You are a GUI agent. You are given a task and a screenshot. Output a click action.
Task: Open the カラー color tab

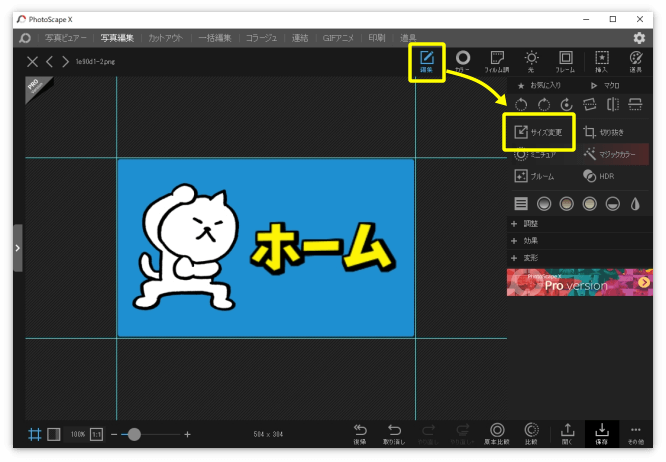point(463,62)
